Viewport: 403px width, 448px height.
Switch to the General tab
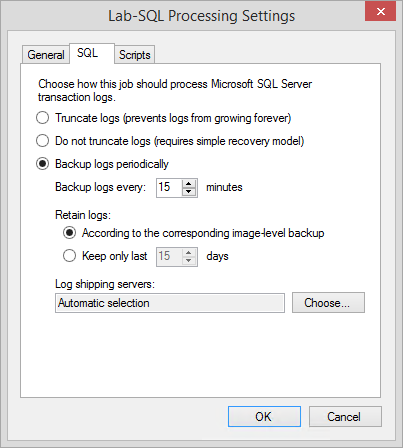click(x=46, y=55)
